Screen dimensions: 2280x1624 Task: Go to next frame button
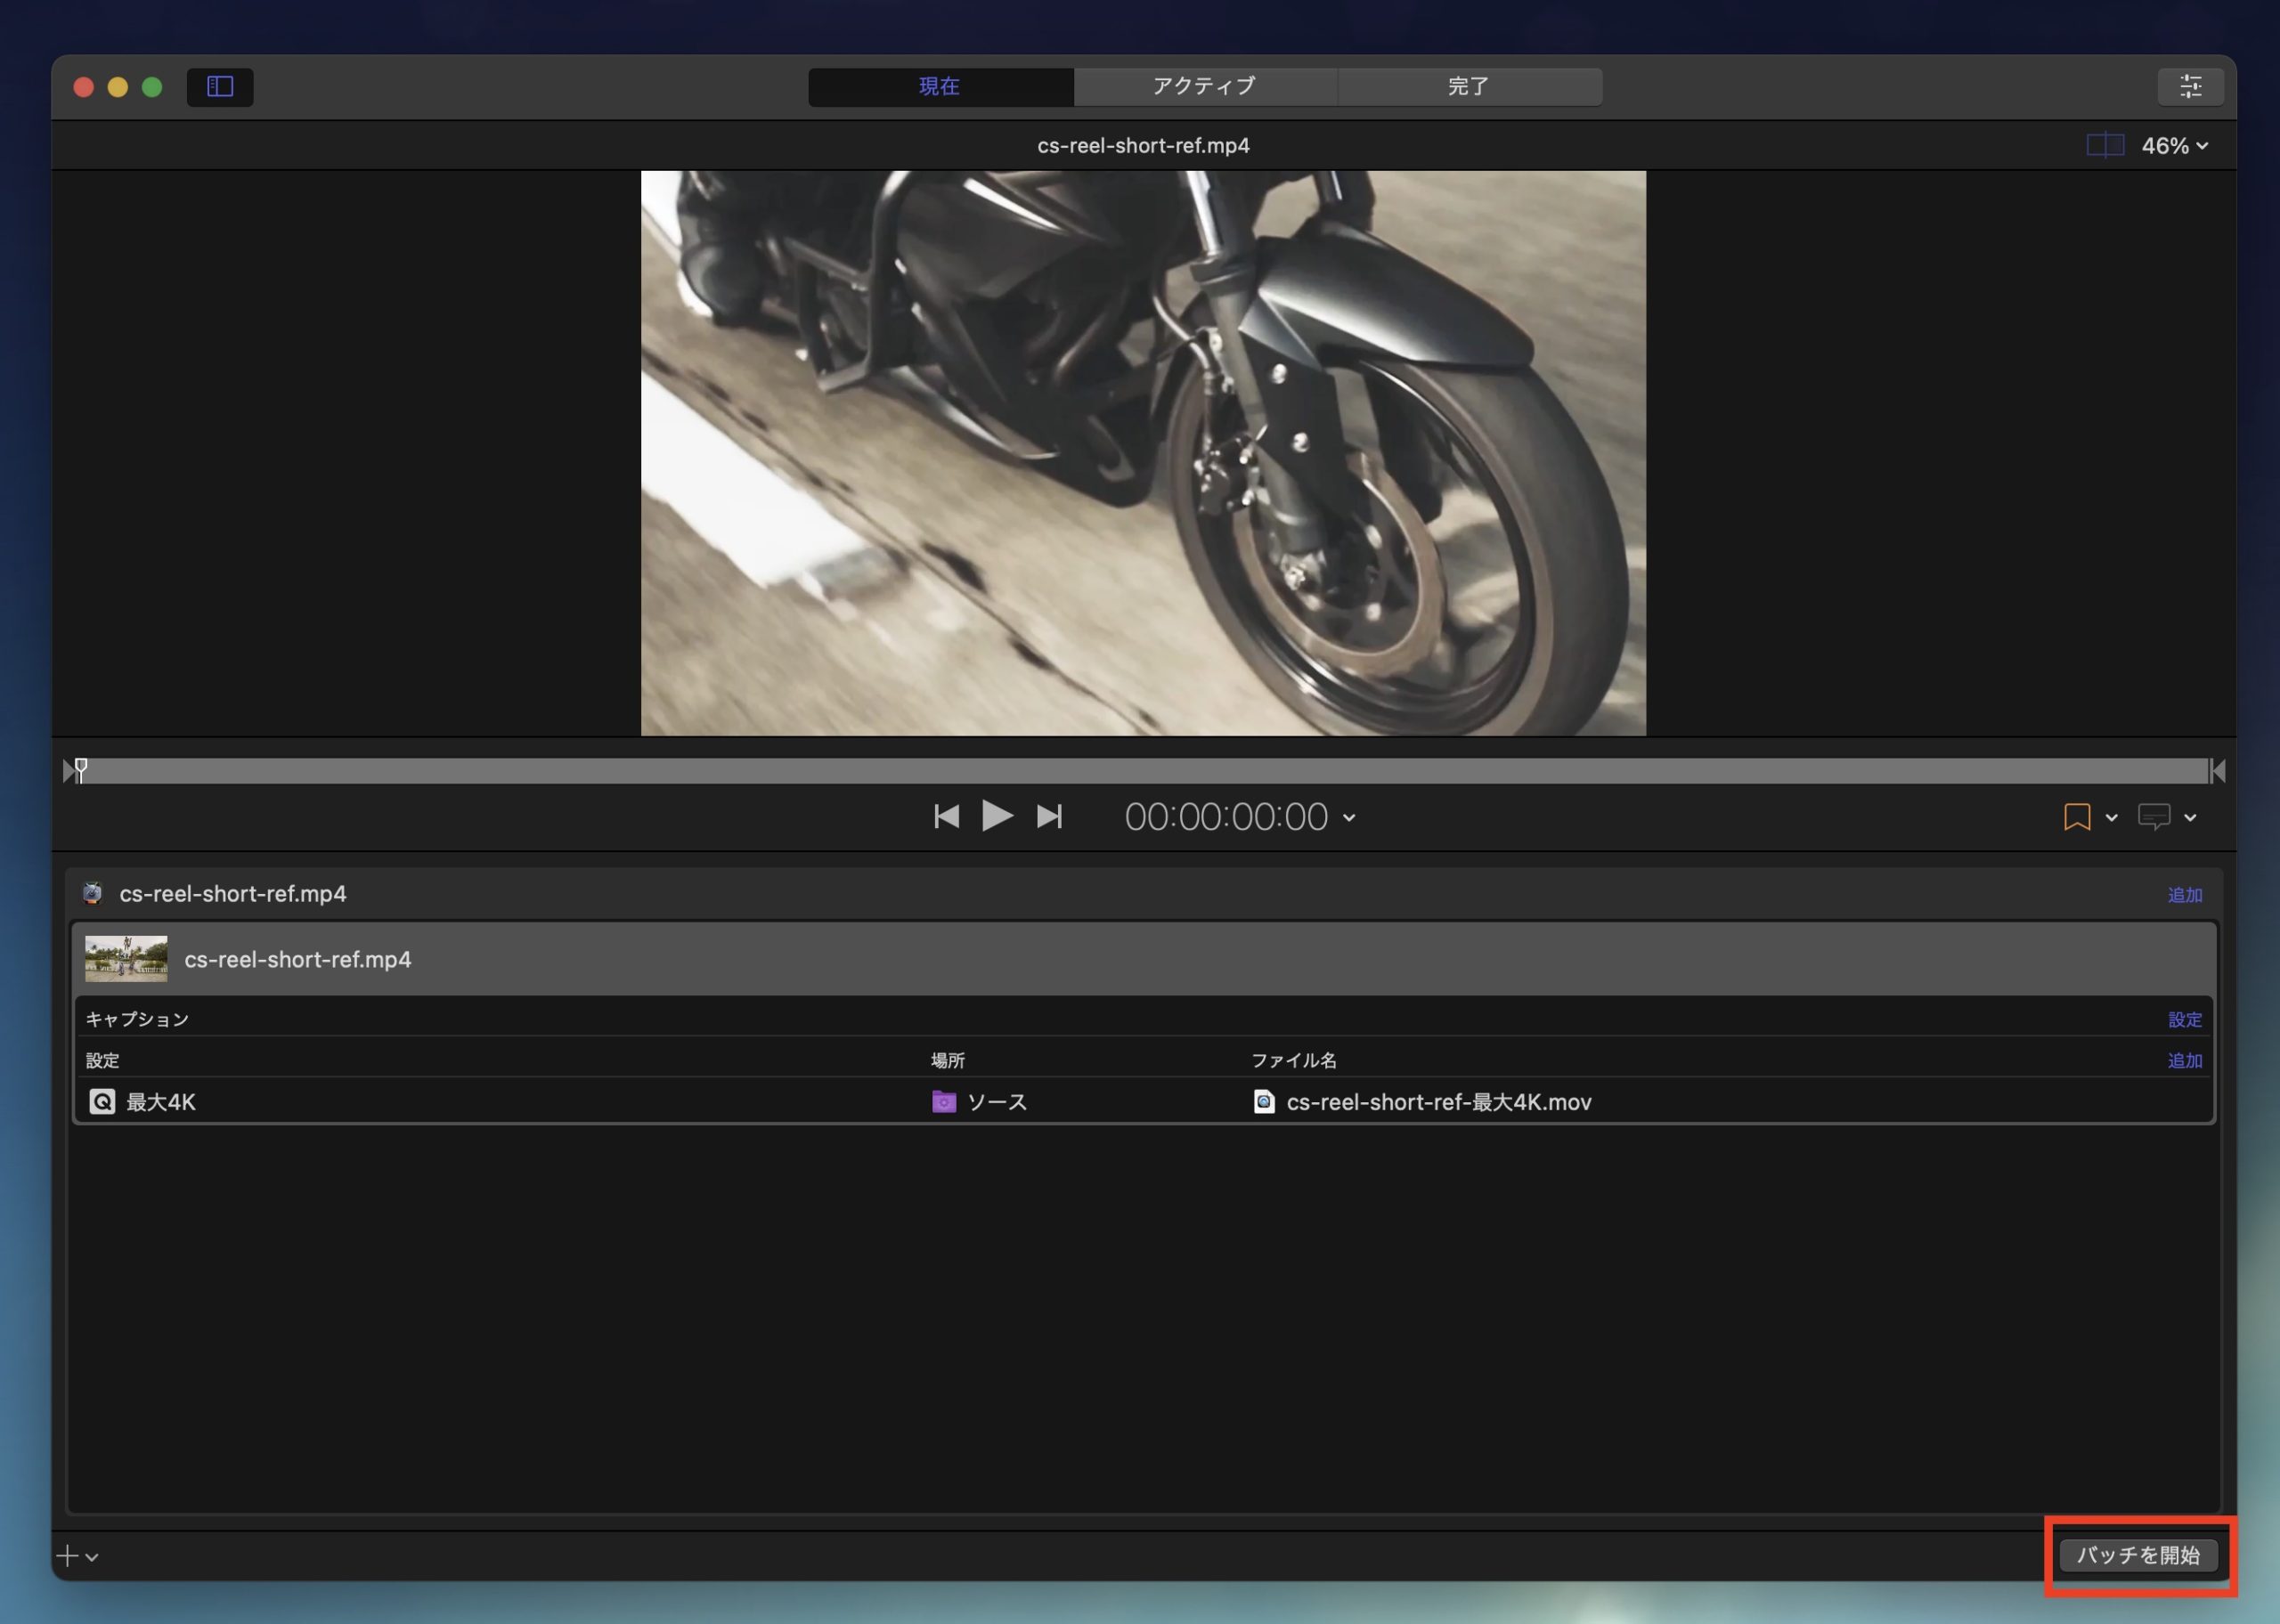point(1049,817)
